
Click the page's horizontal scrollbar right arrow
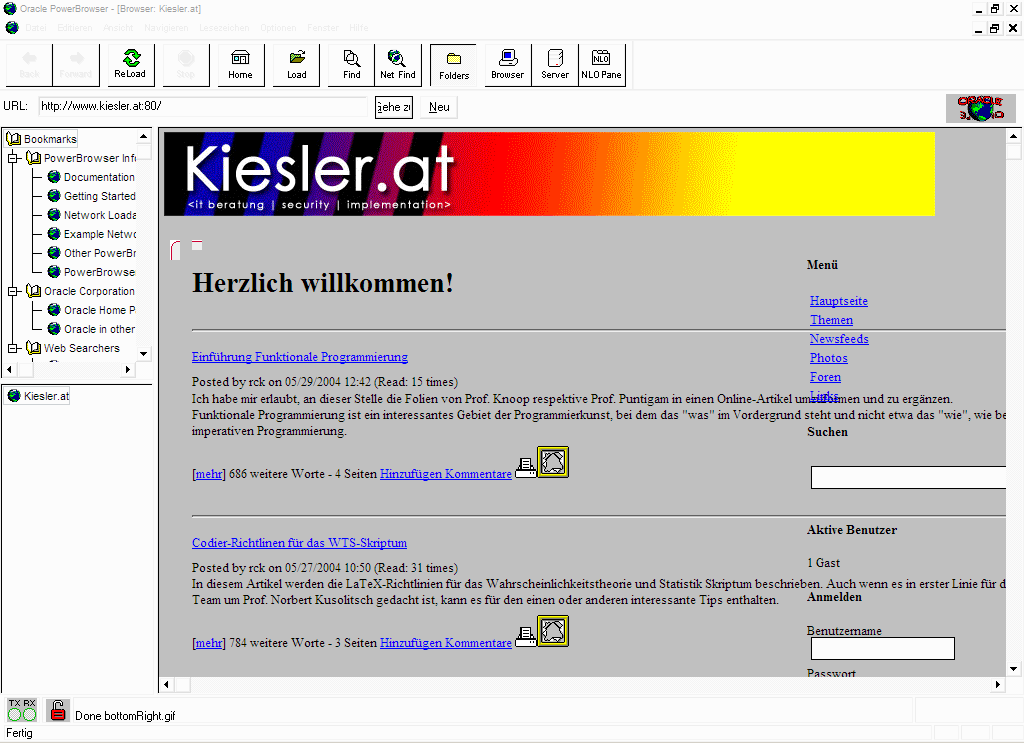click(x=998, y=685)
